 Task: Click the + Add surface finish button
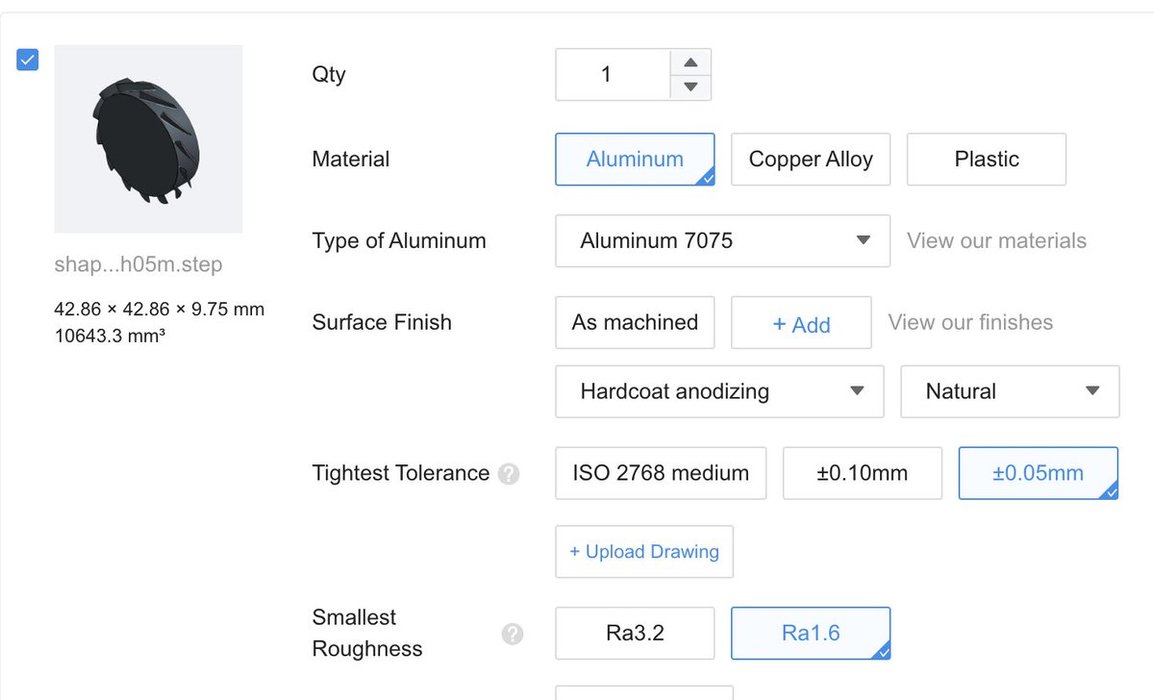click(801, 322)
